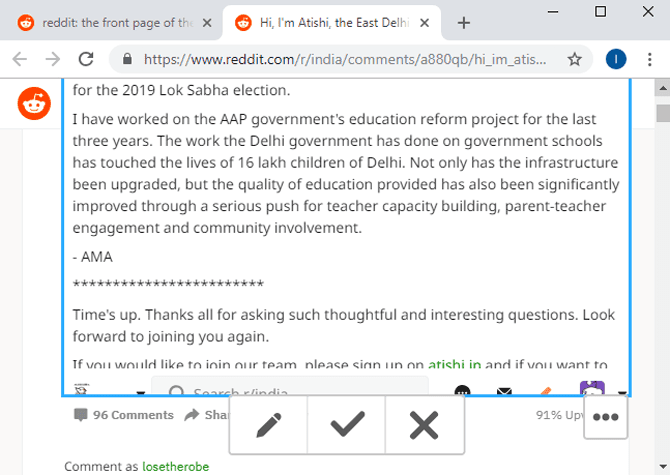Confirm selection with the checkmark icon
670x475 pixels.
click(346, 425)
